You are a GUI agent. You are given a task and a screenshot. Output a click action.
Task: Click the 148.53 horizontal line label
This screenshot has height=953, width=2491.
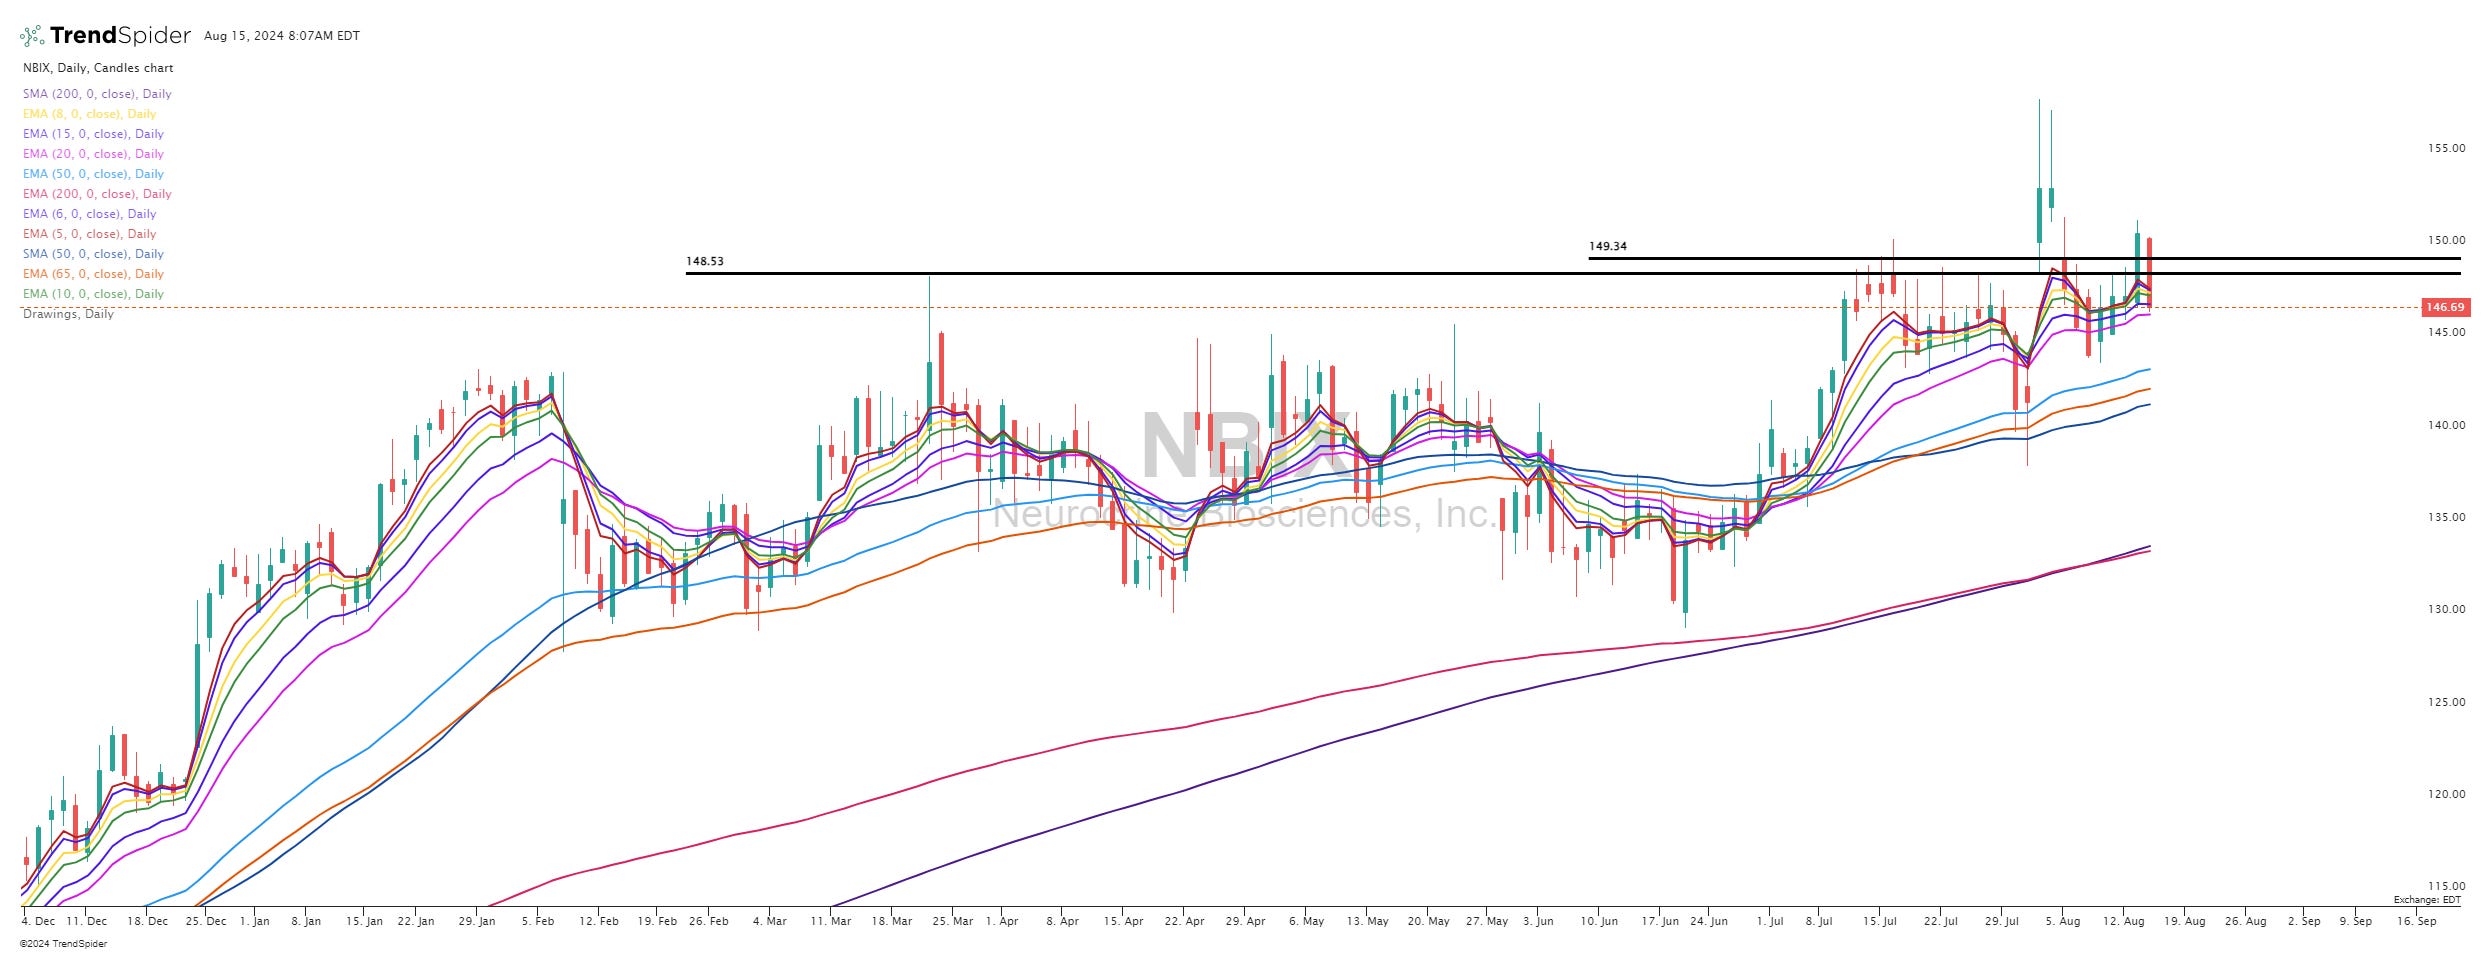(705, 261)
